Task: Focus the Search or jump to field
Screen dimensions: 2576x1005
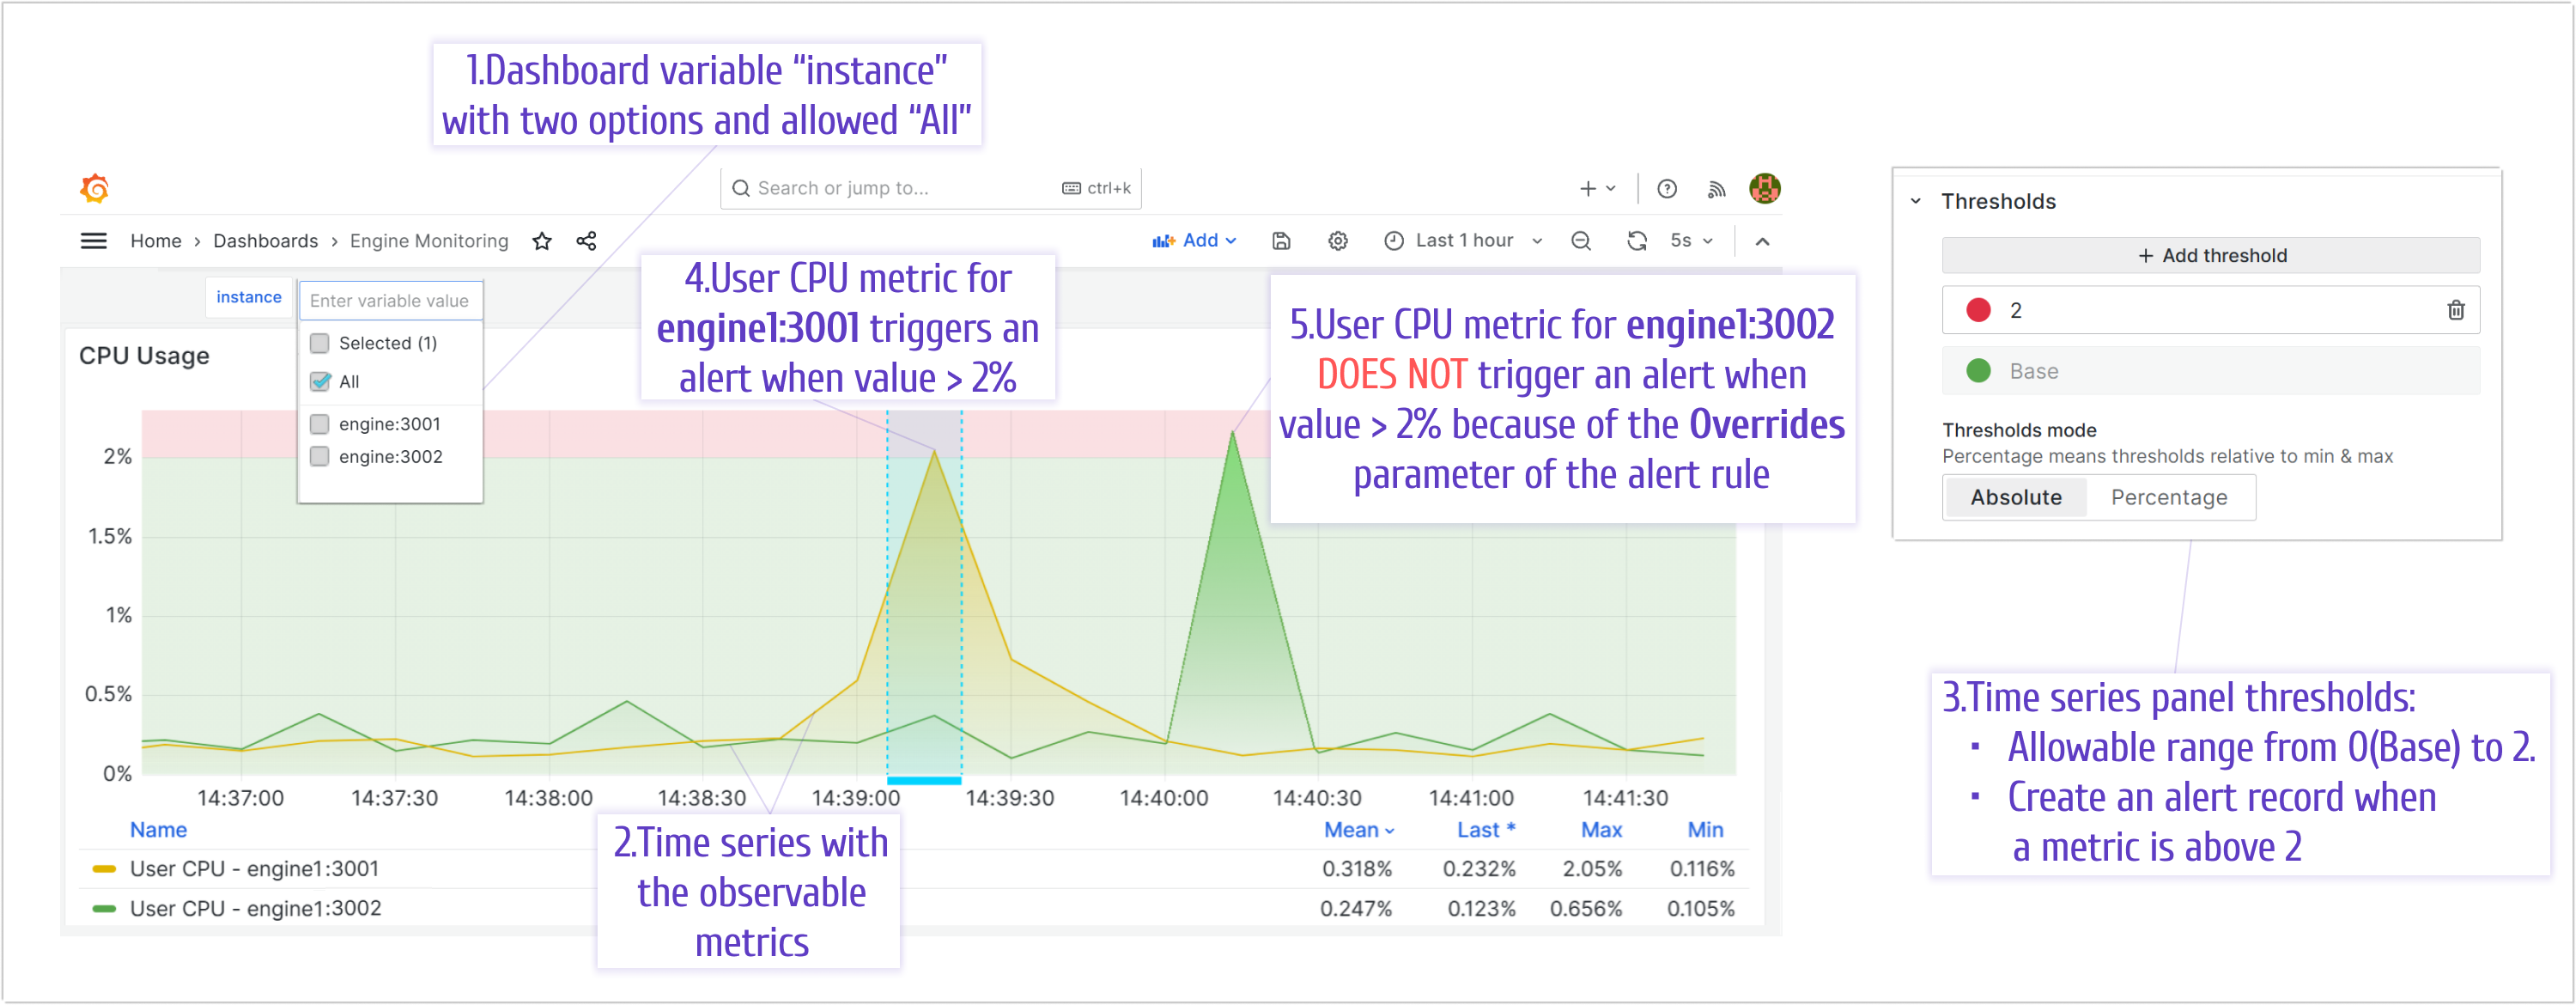Action: 930,189
